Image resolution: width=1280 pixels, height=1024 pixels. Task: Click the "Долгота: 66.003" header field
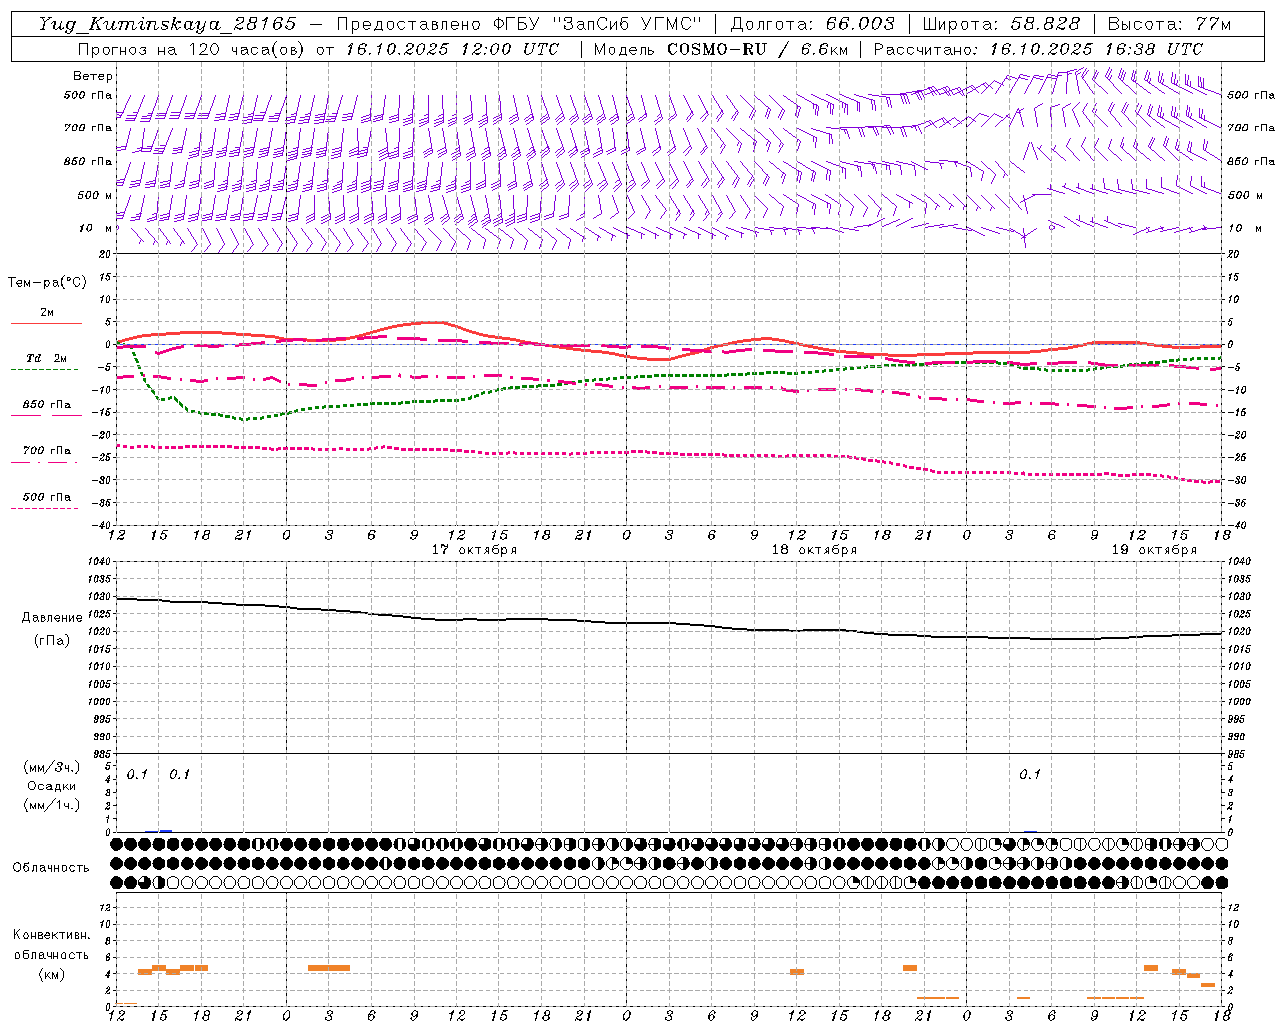click(x=812, y=24)
